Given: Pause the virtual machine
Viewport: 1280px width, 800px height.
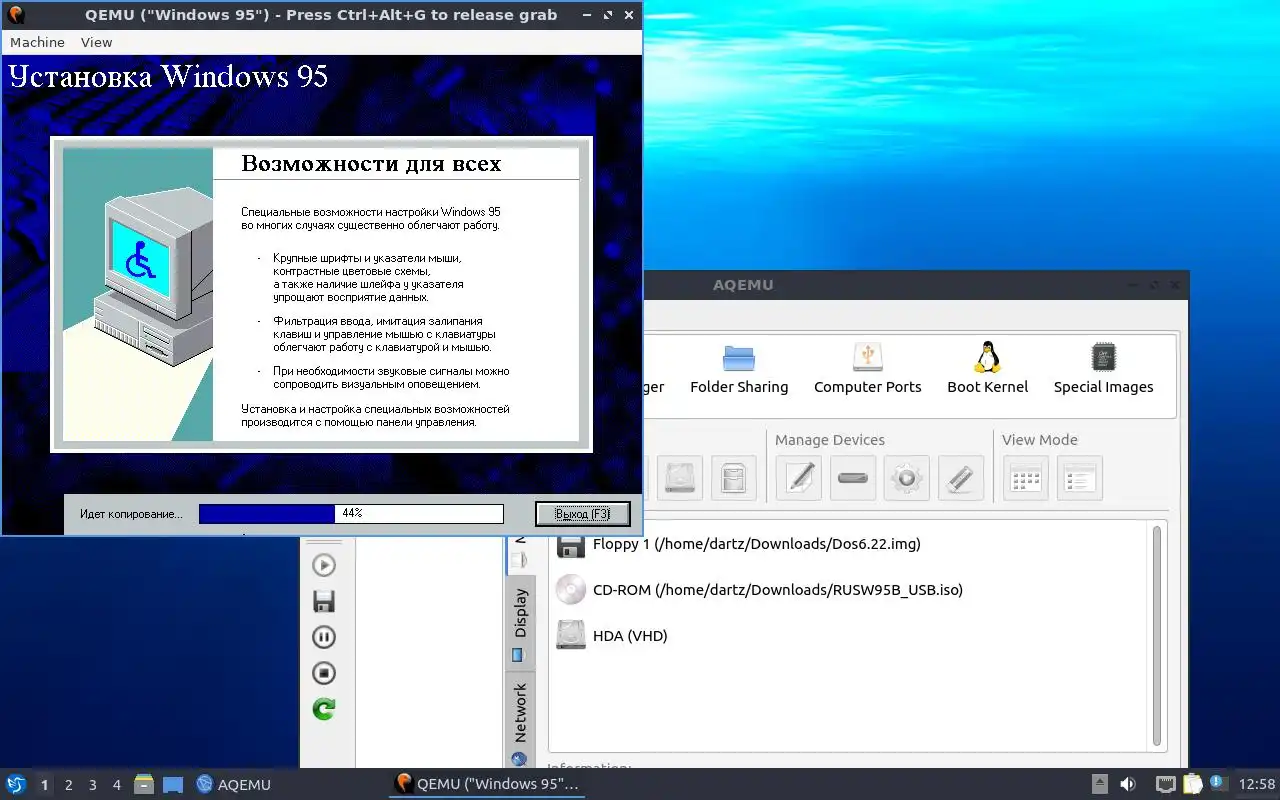Looking at the screenshot, I should pyautogui.click(x=324, y=637).
